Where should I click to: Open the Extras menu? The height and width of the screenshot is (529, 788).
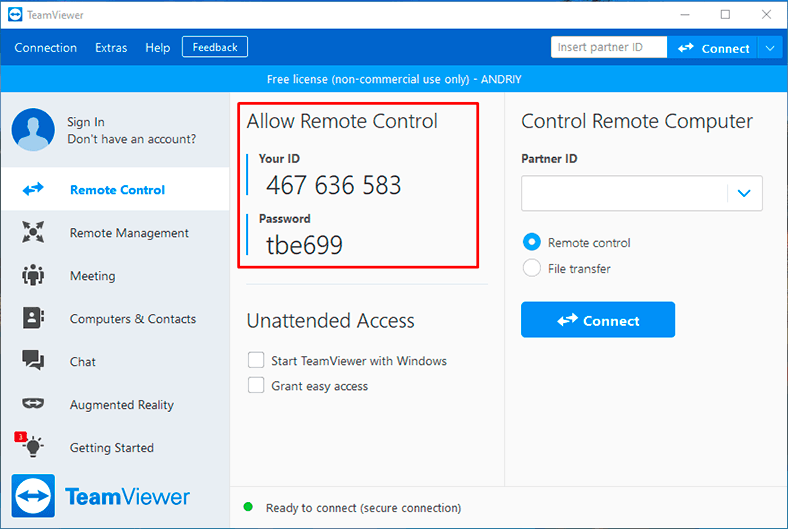(x=111, y=48)
